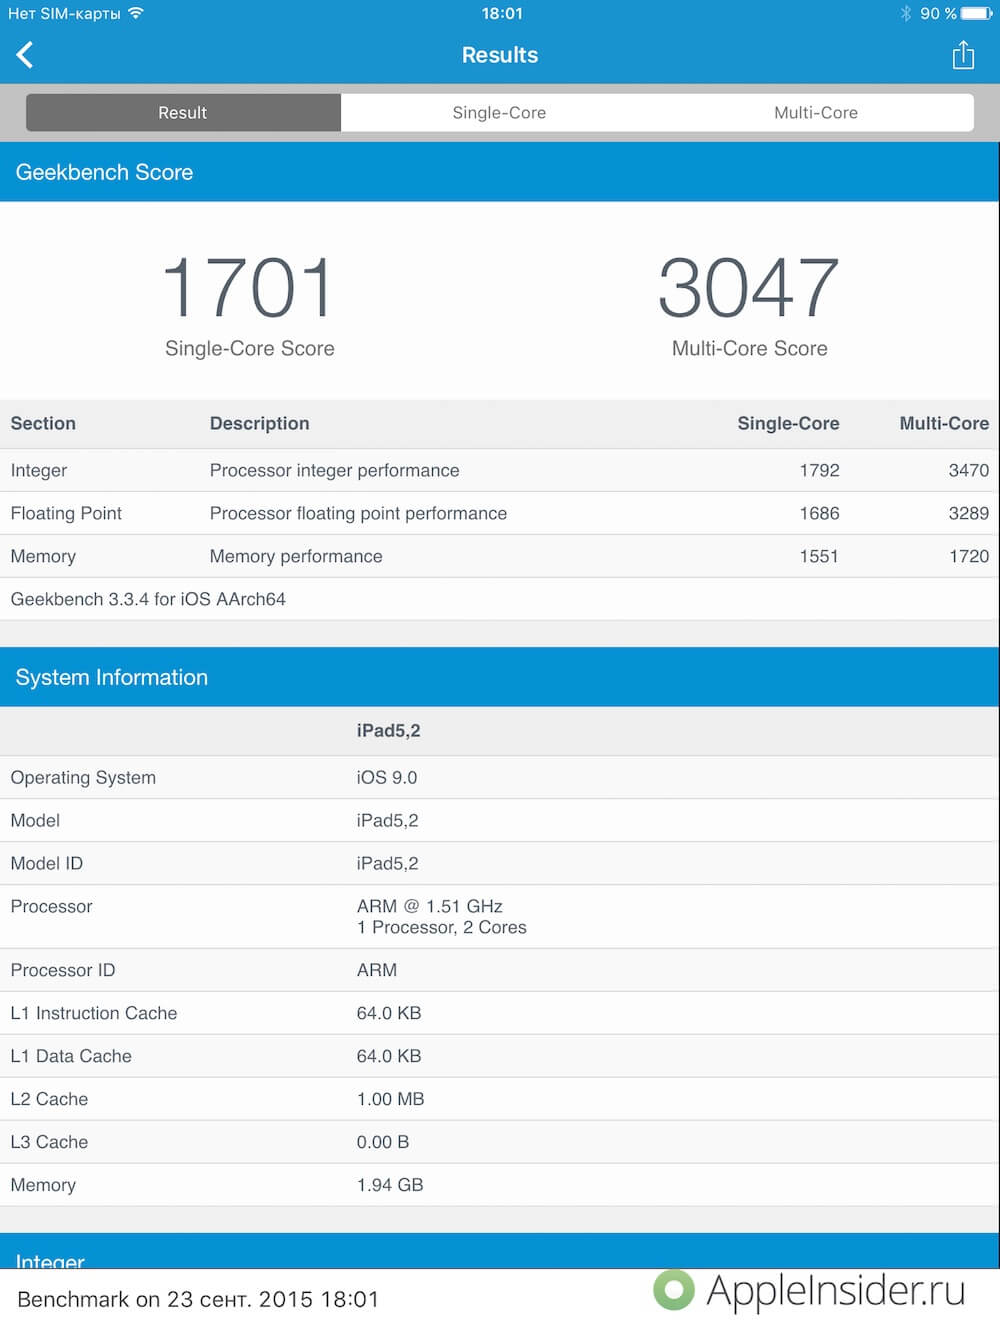Select the Floating Point row label
The height and width of the screenshot is (1333, 1000).
pos(66,513)
